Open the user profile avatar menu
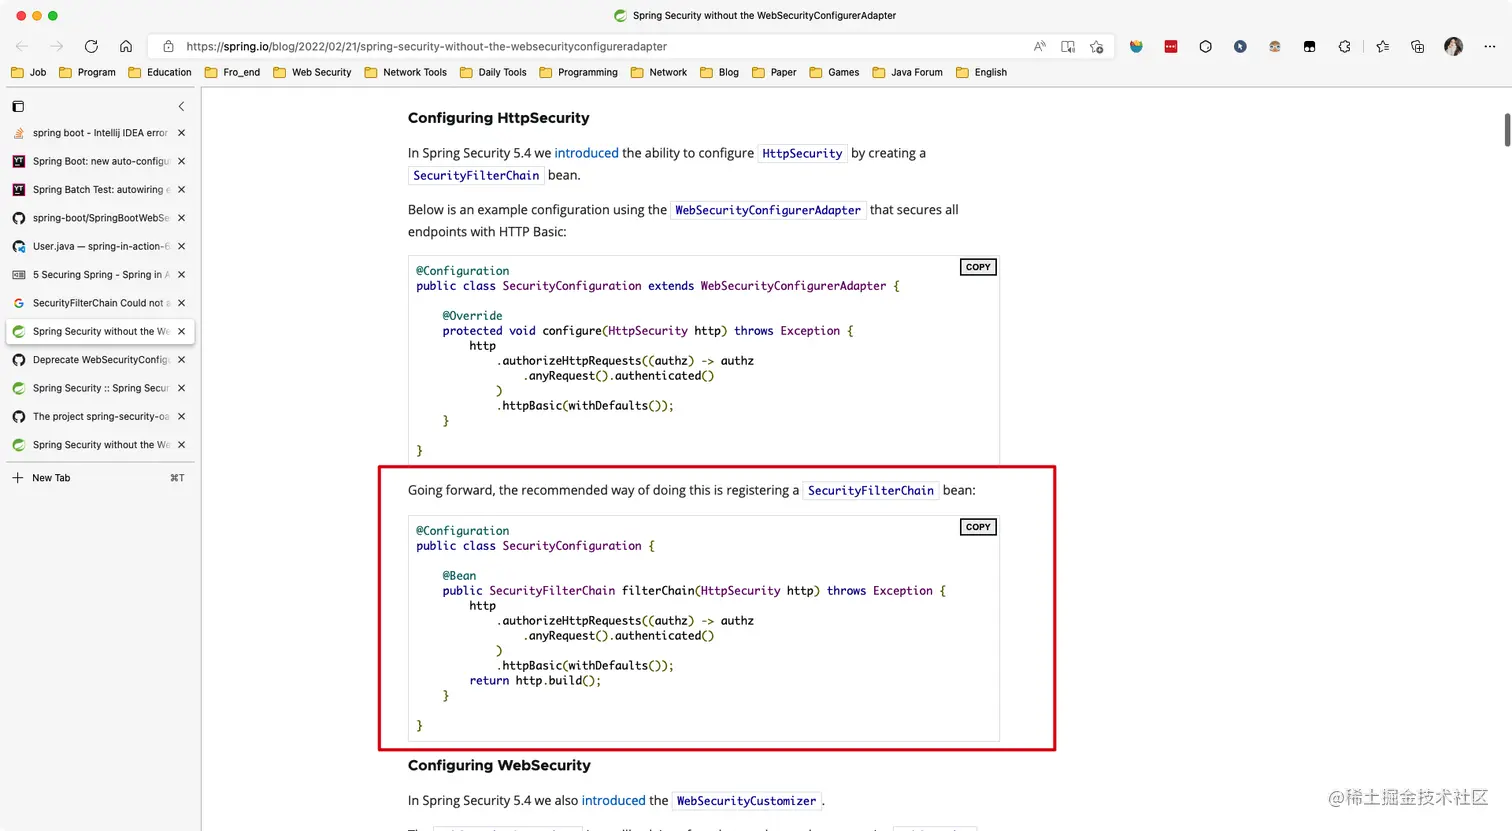This screenshot has height=831, width=1512. tap(1453, 46)
